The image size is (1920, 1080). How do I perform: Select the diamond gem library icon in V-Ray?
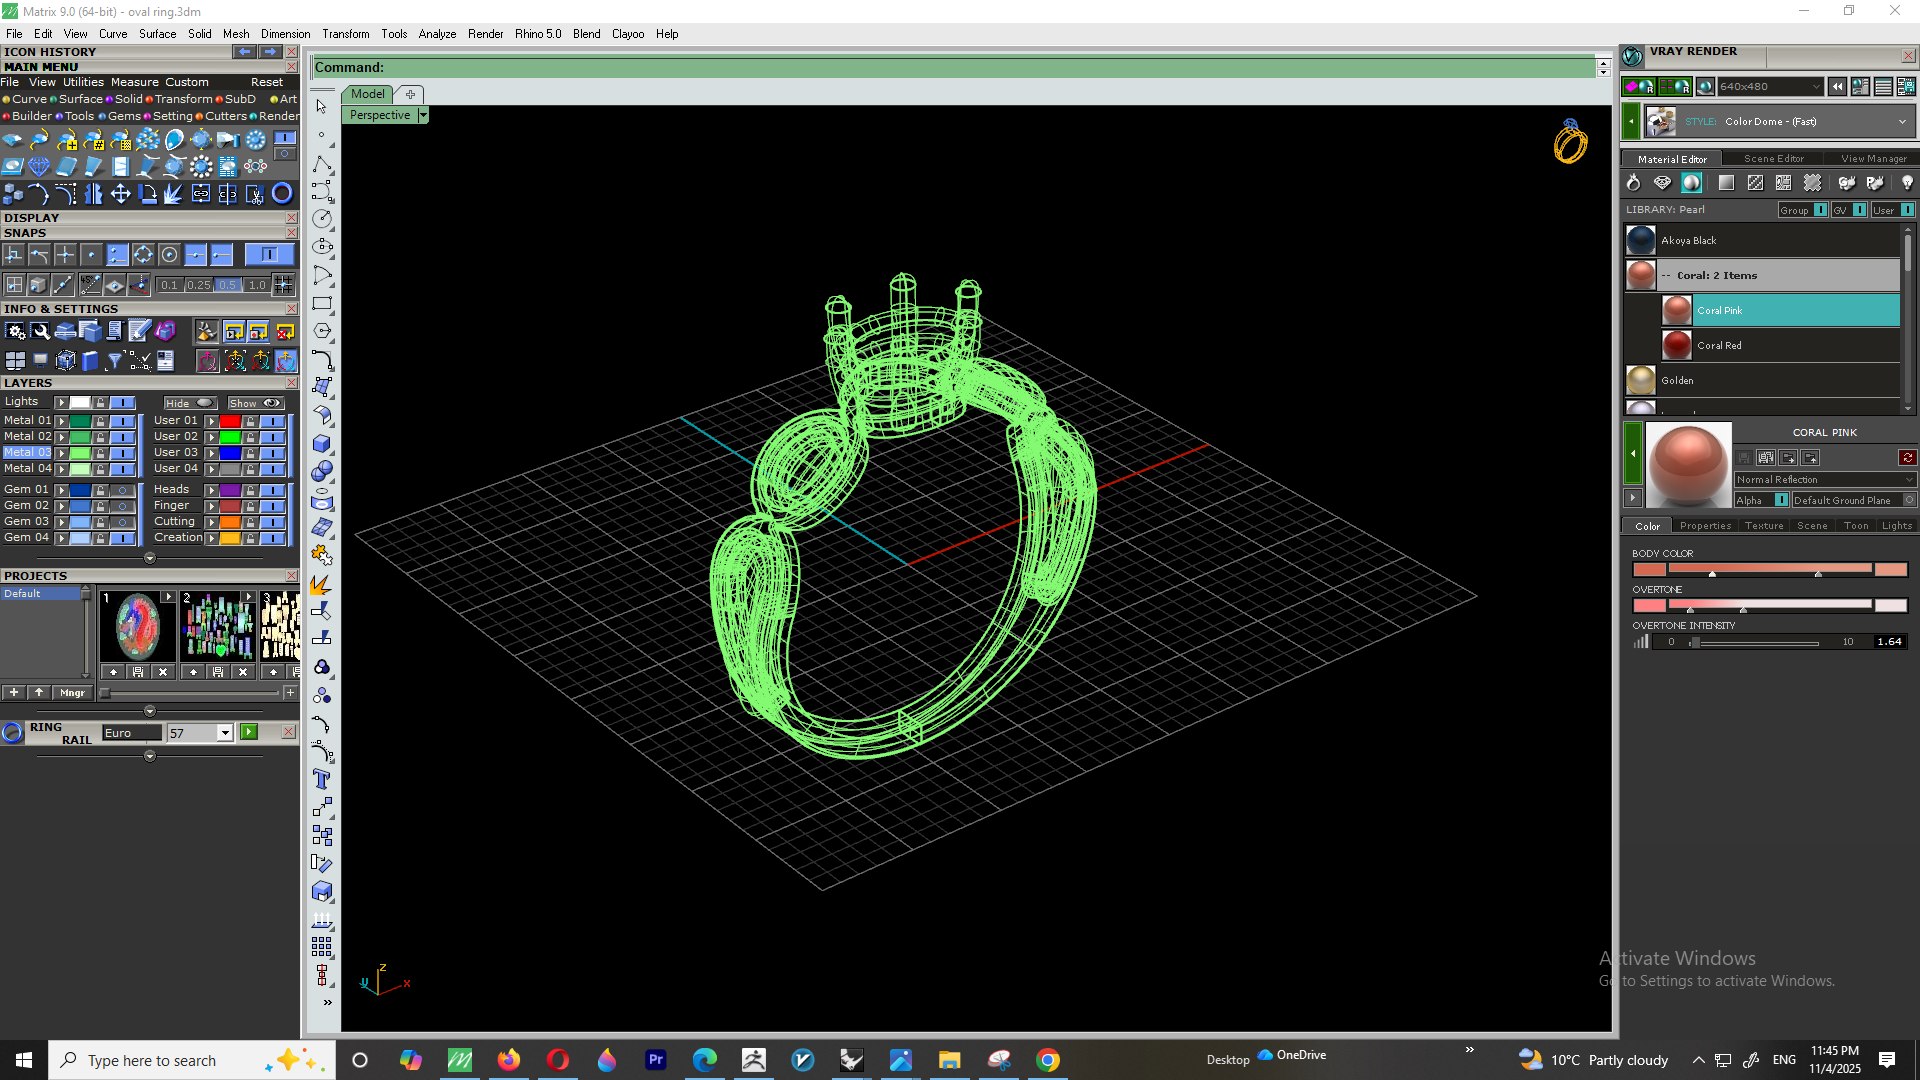[1662, 183]
